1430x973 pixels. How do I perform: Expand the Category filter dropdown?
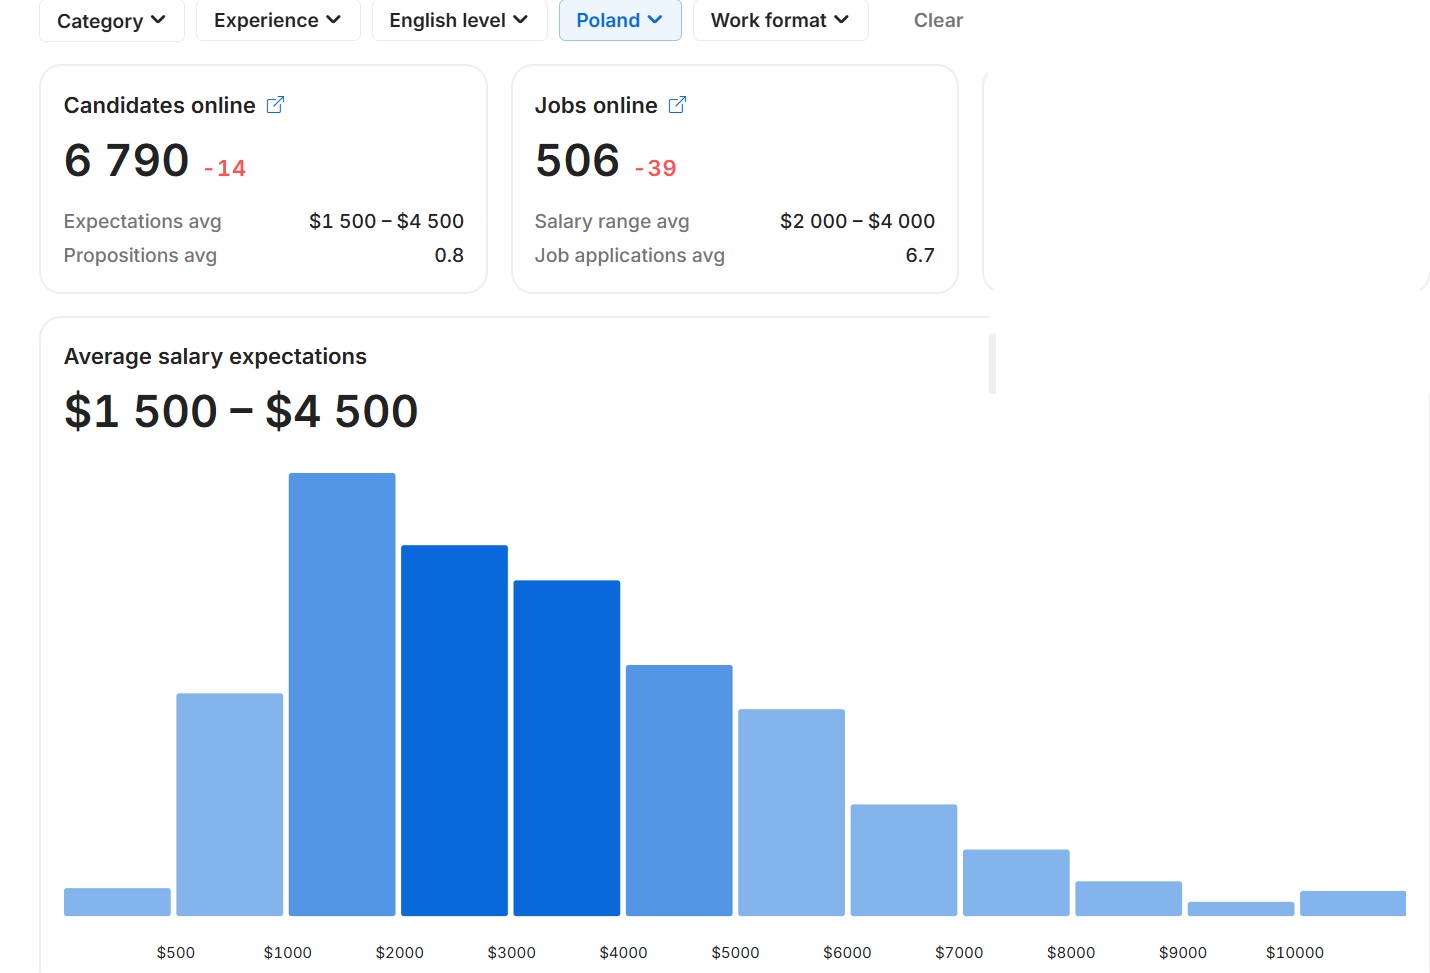tap(111, 21)
